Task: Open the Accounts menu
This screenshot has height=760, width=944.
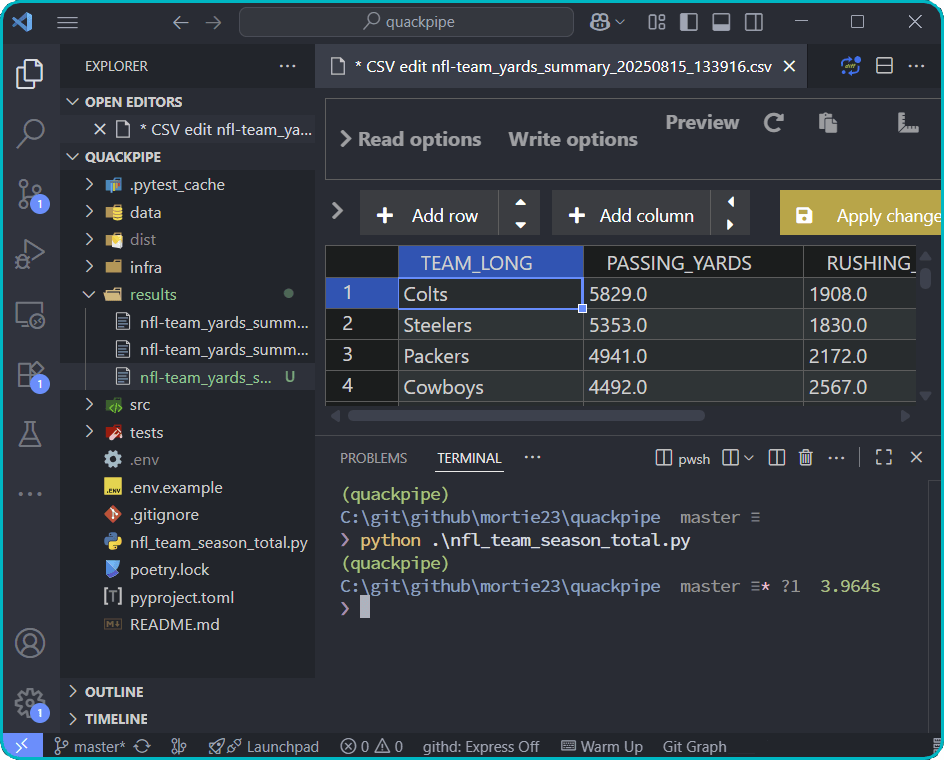Action: (30, 643)
